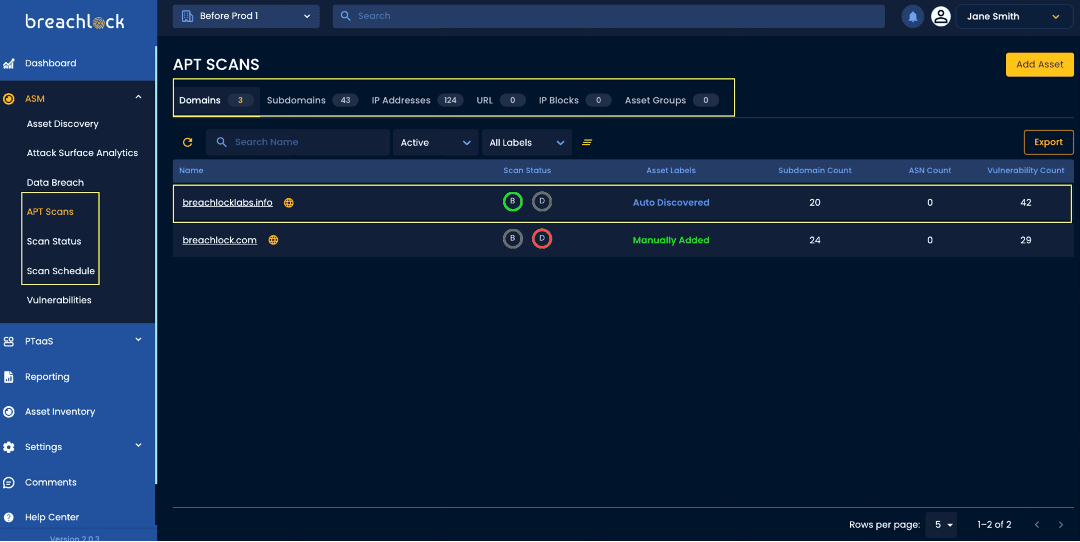Open the notifications bell
Screen dimensions: 1080x542
pyautogui.click(x=913, y=17)
